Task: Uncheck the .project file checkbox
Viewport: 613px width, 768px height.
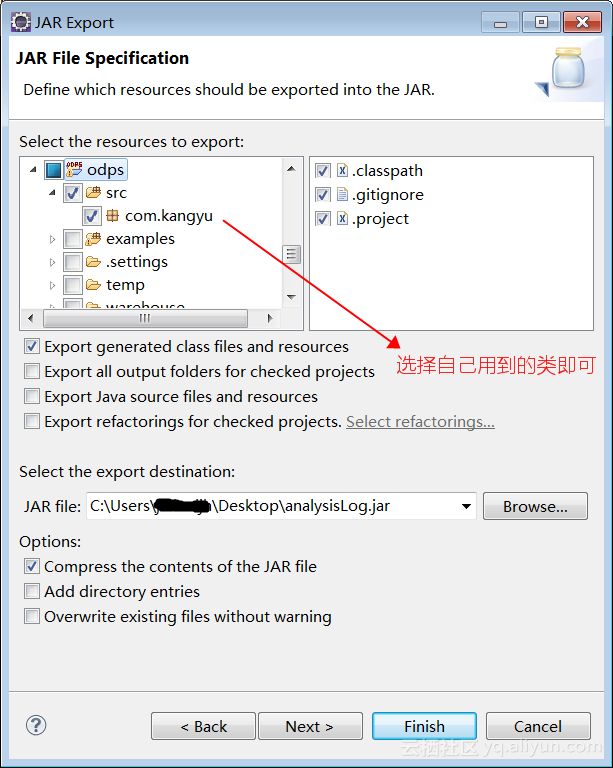Action: coord(322,218)
